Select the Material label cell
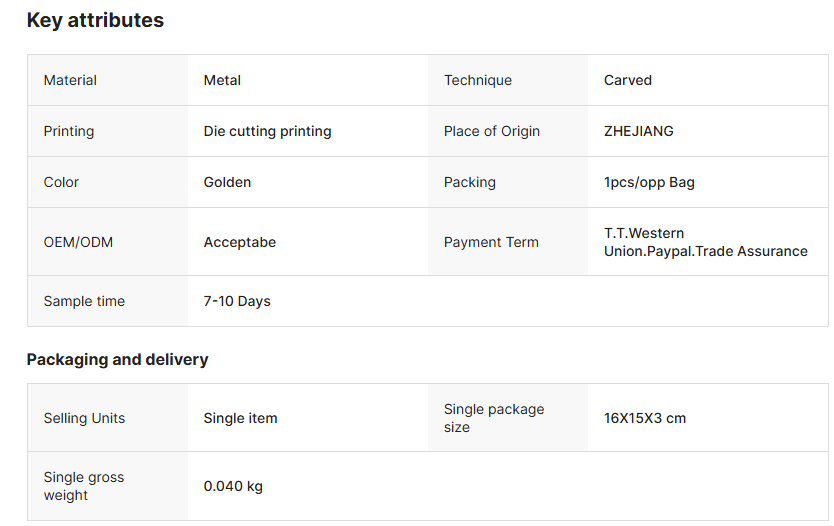 point(107,80)
